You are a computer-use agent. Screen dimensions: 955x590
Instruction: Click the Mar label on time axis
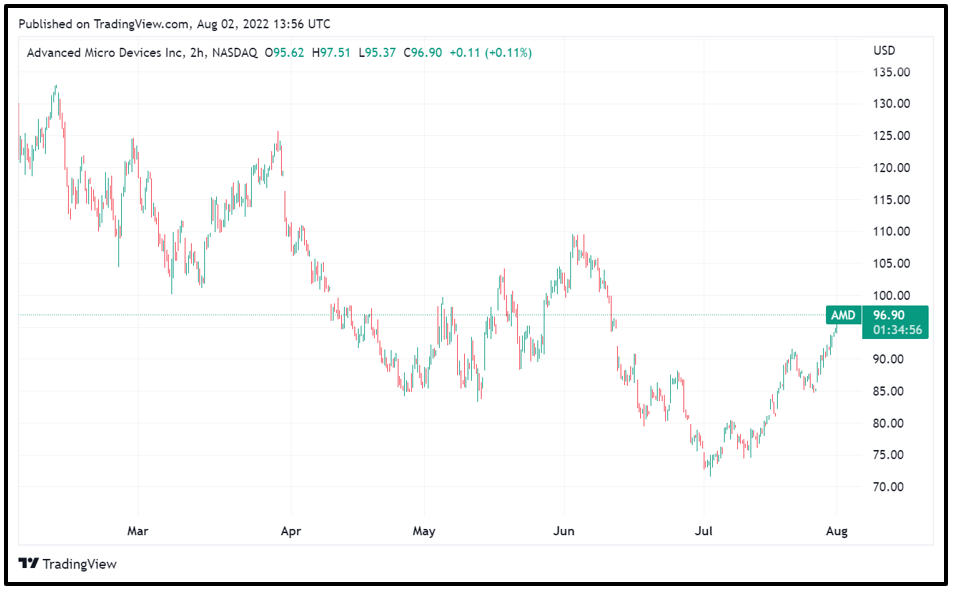coord(138,531)
